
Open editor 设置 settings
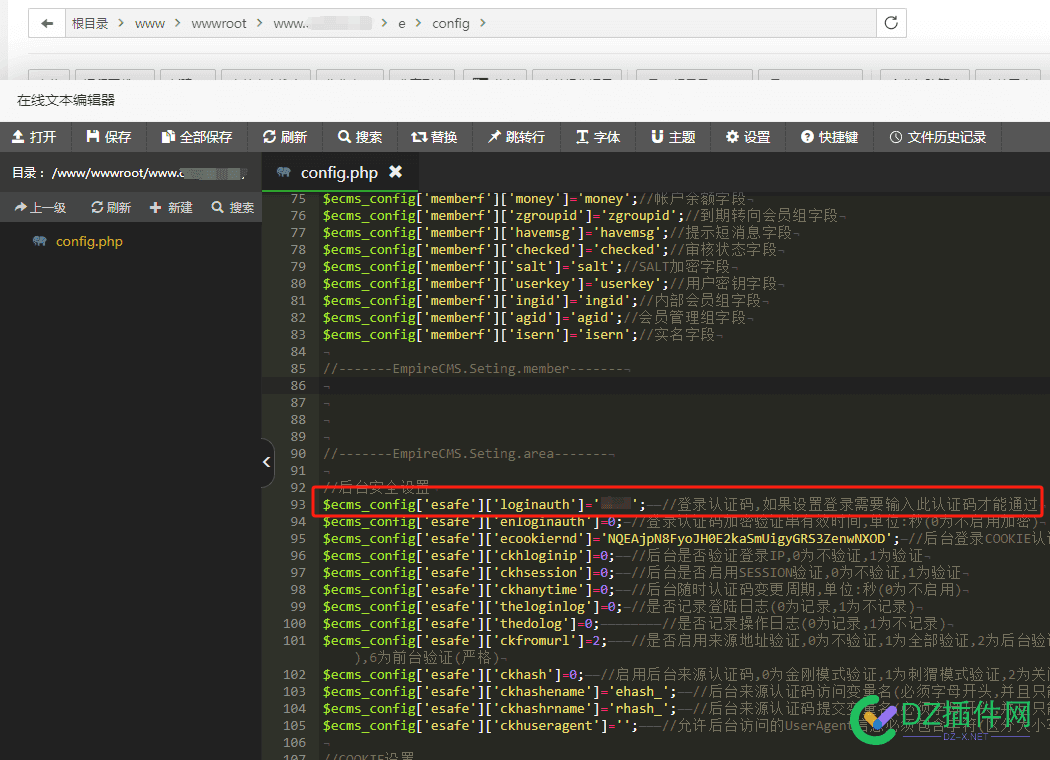[749, 137]
